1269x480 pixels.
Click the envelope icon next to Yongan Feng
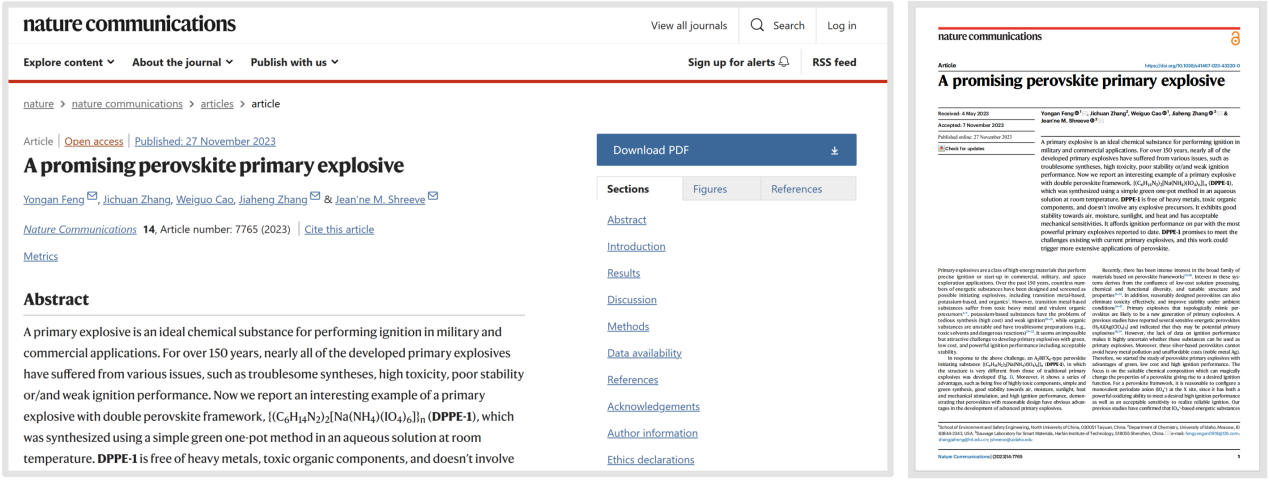[93, 196]
